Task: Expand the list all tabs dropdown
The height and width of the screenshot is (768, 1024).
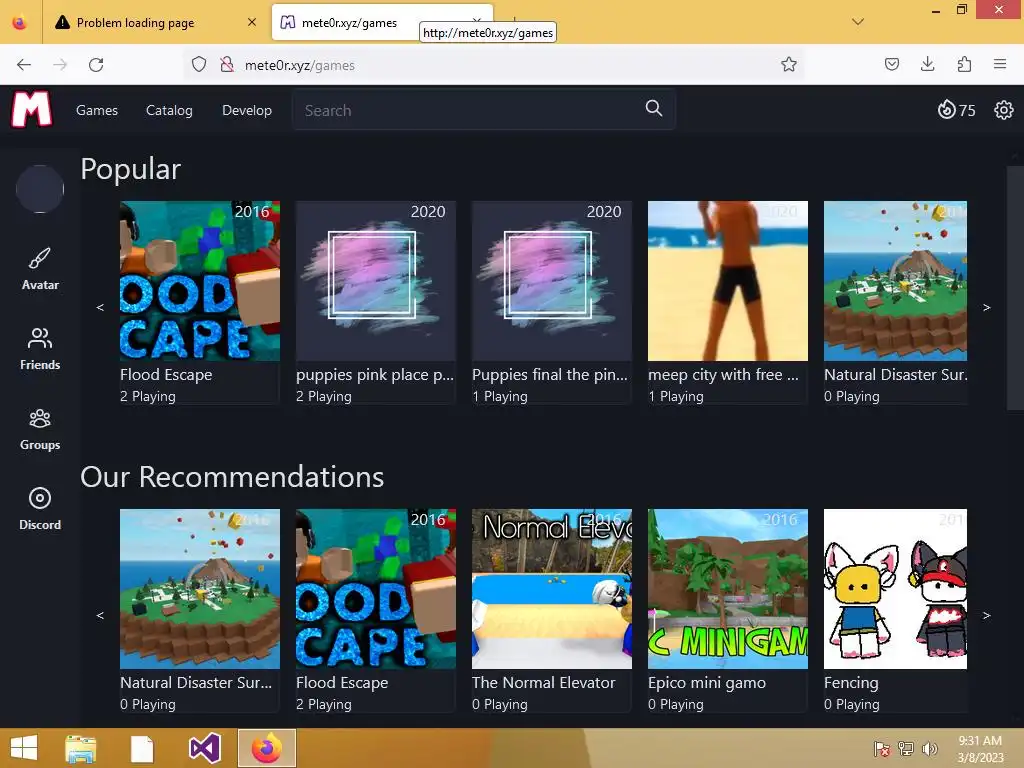Action: (x=858, y=22)
